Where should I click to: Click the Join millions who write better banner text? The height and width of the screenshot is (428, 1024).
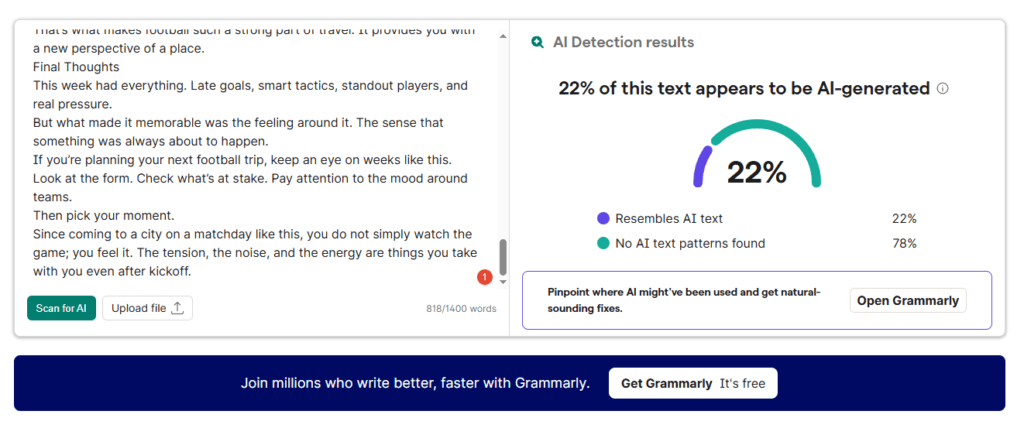[415, 383]
